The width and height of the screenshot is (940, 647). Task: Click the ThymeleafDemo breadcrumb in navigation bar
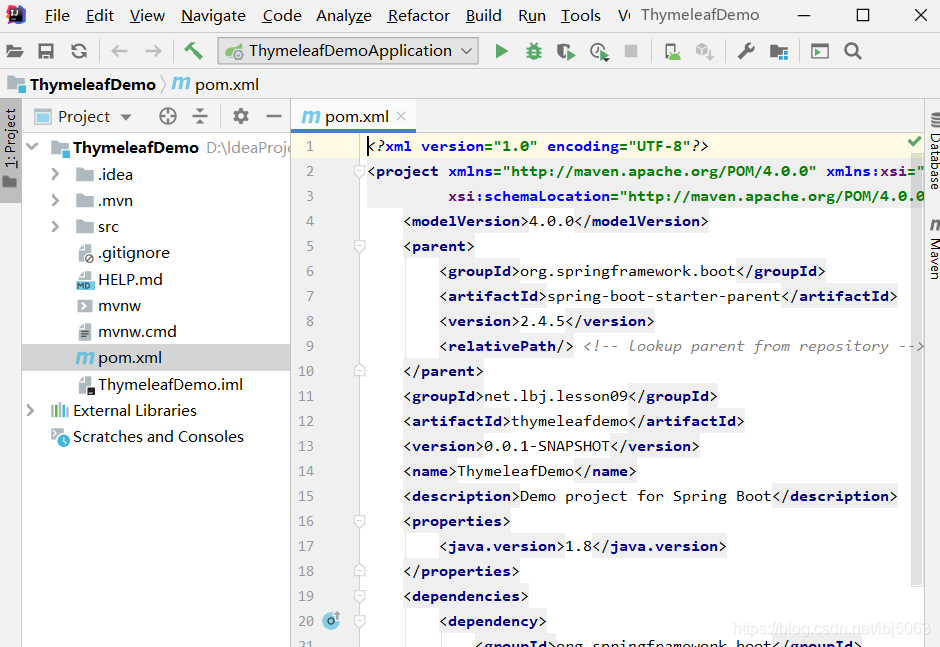pos(82,85)
